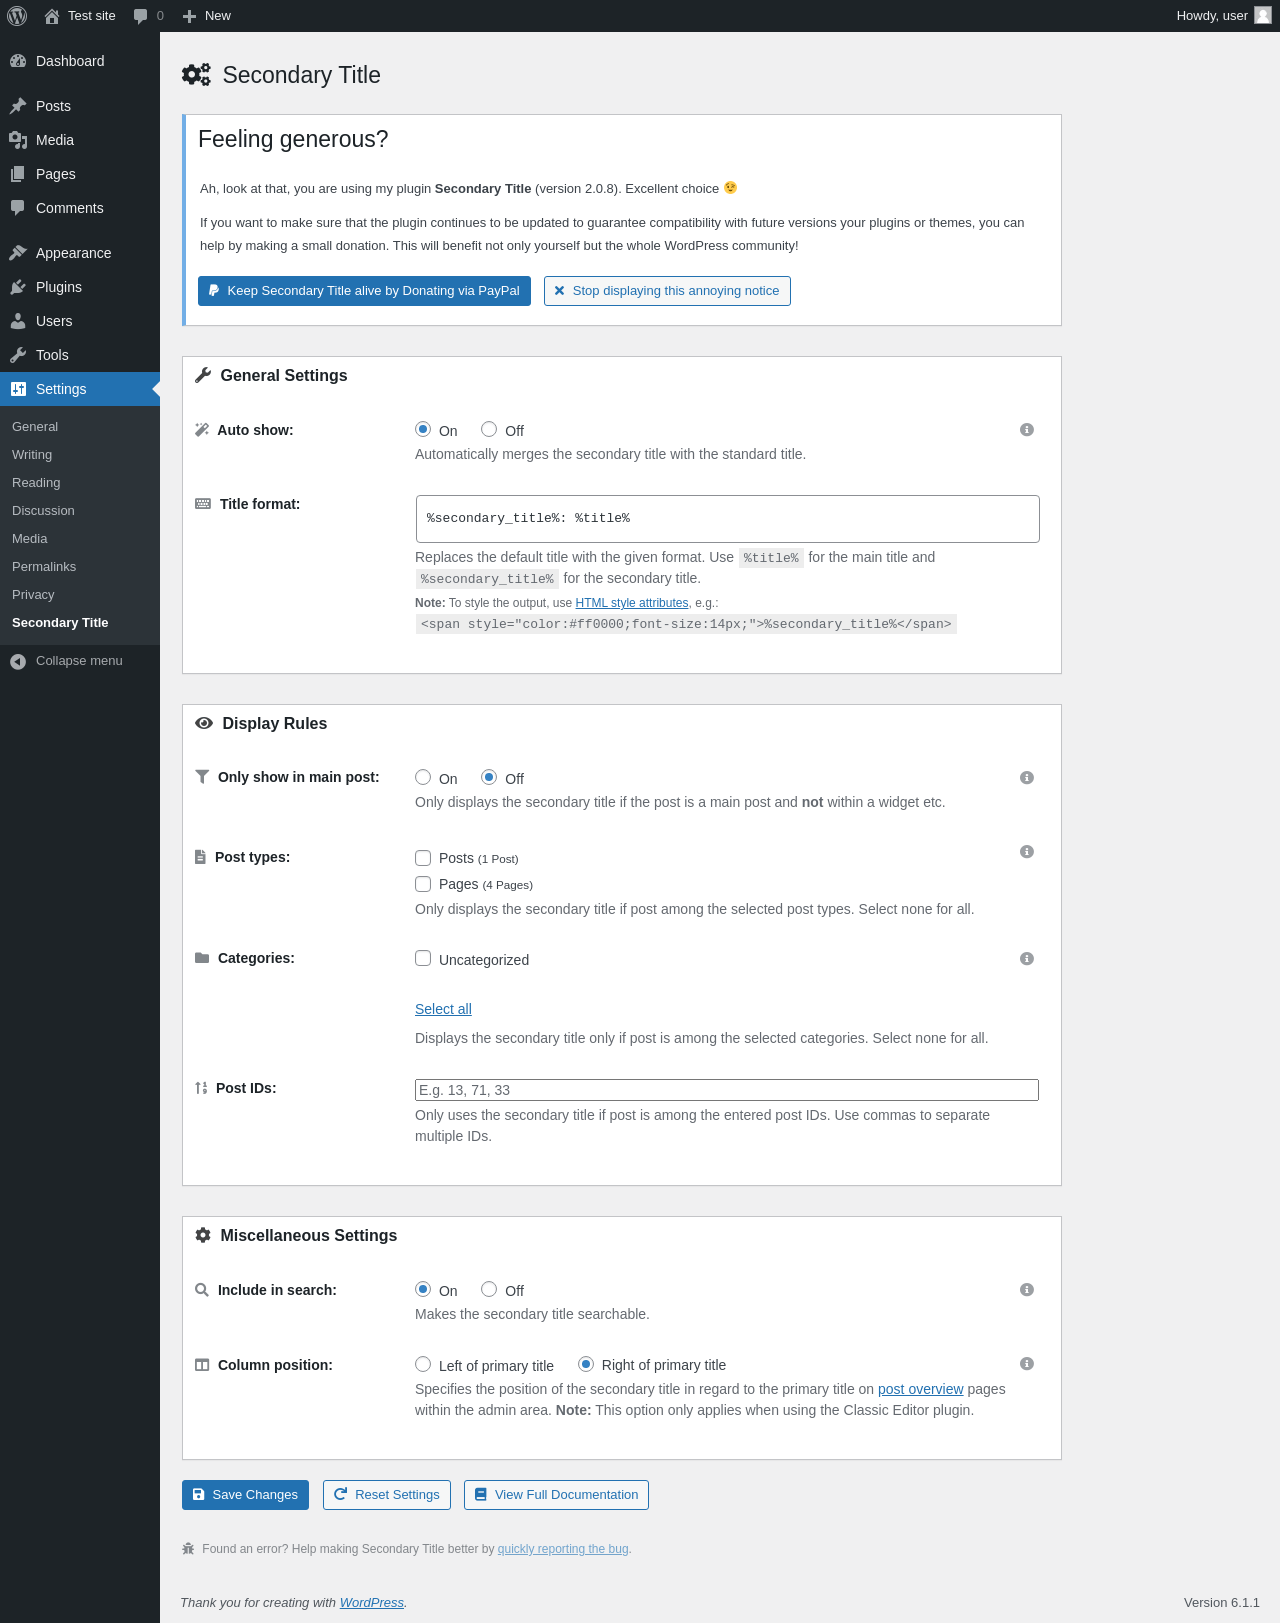The width and height of the screenshot is (1280, 1623).
Task: Click the info icon beside Auto show
Action: [1027, 430]
